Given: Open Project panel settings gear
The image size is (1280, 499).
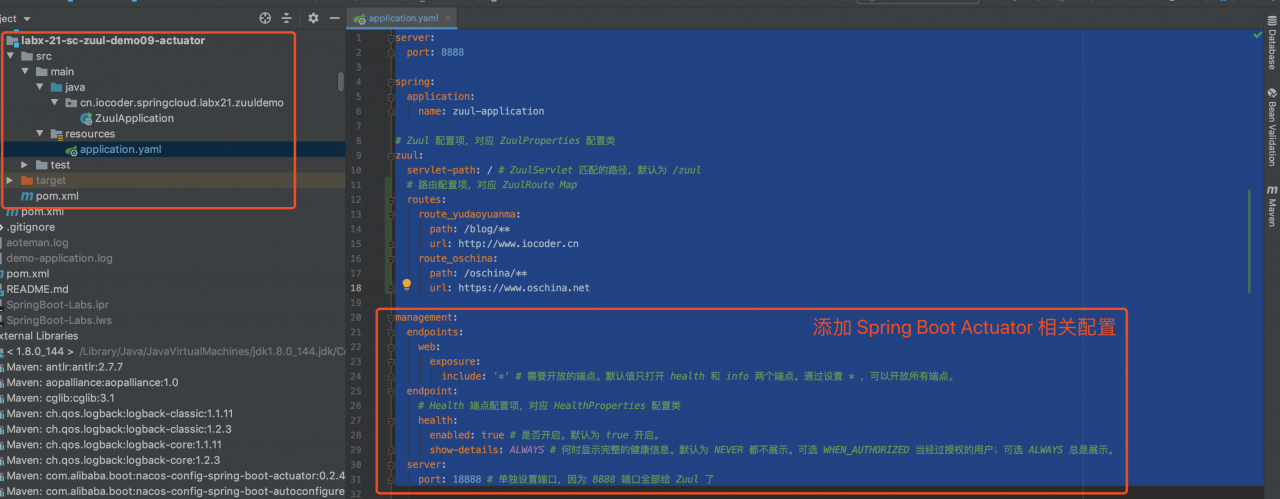Looking at the screenshot, I should point(313,18).
